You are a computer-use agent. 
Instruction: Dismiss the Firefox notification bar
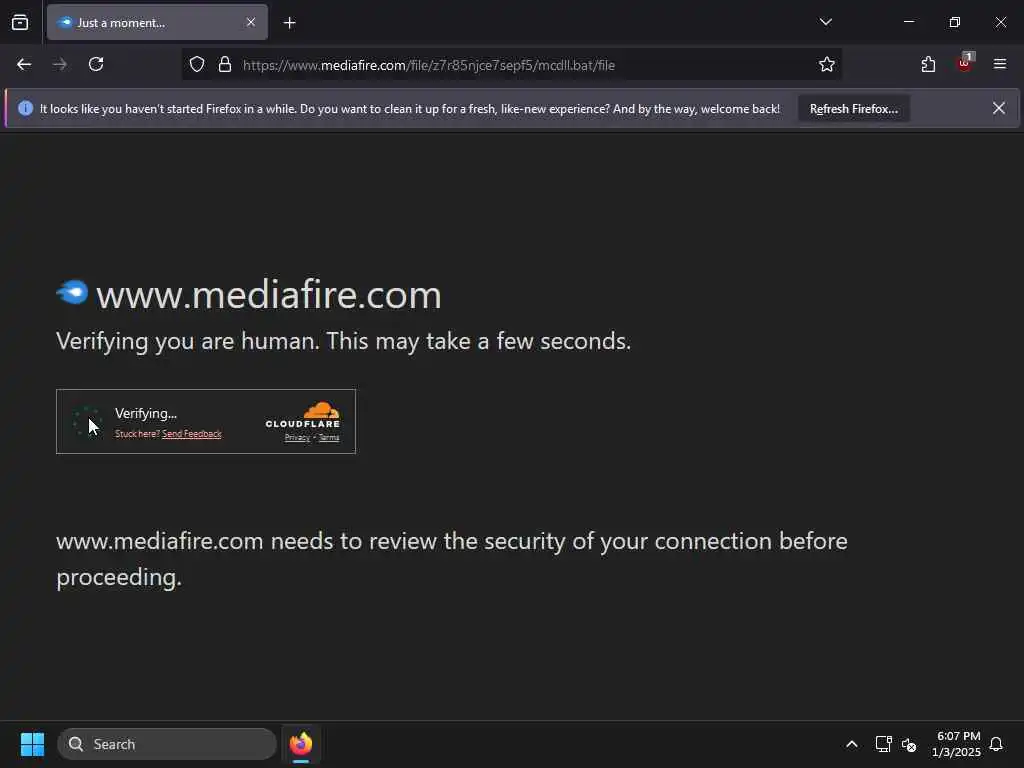[x=999, y=108]
